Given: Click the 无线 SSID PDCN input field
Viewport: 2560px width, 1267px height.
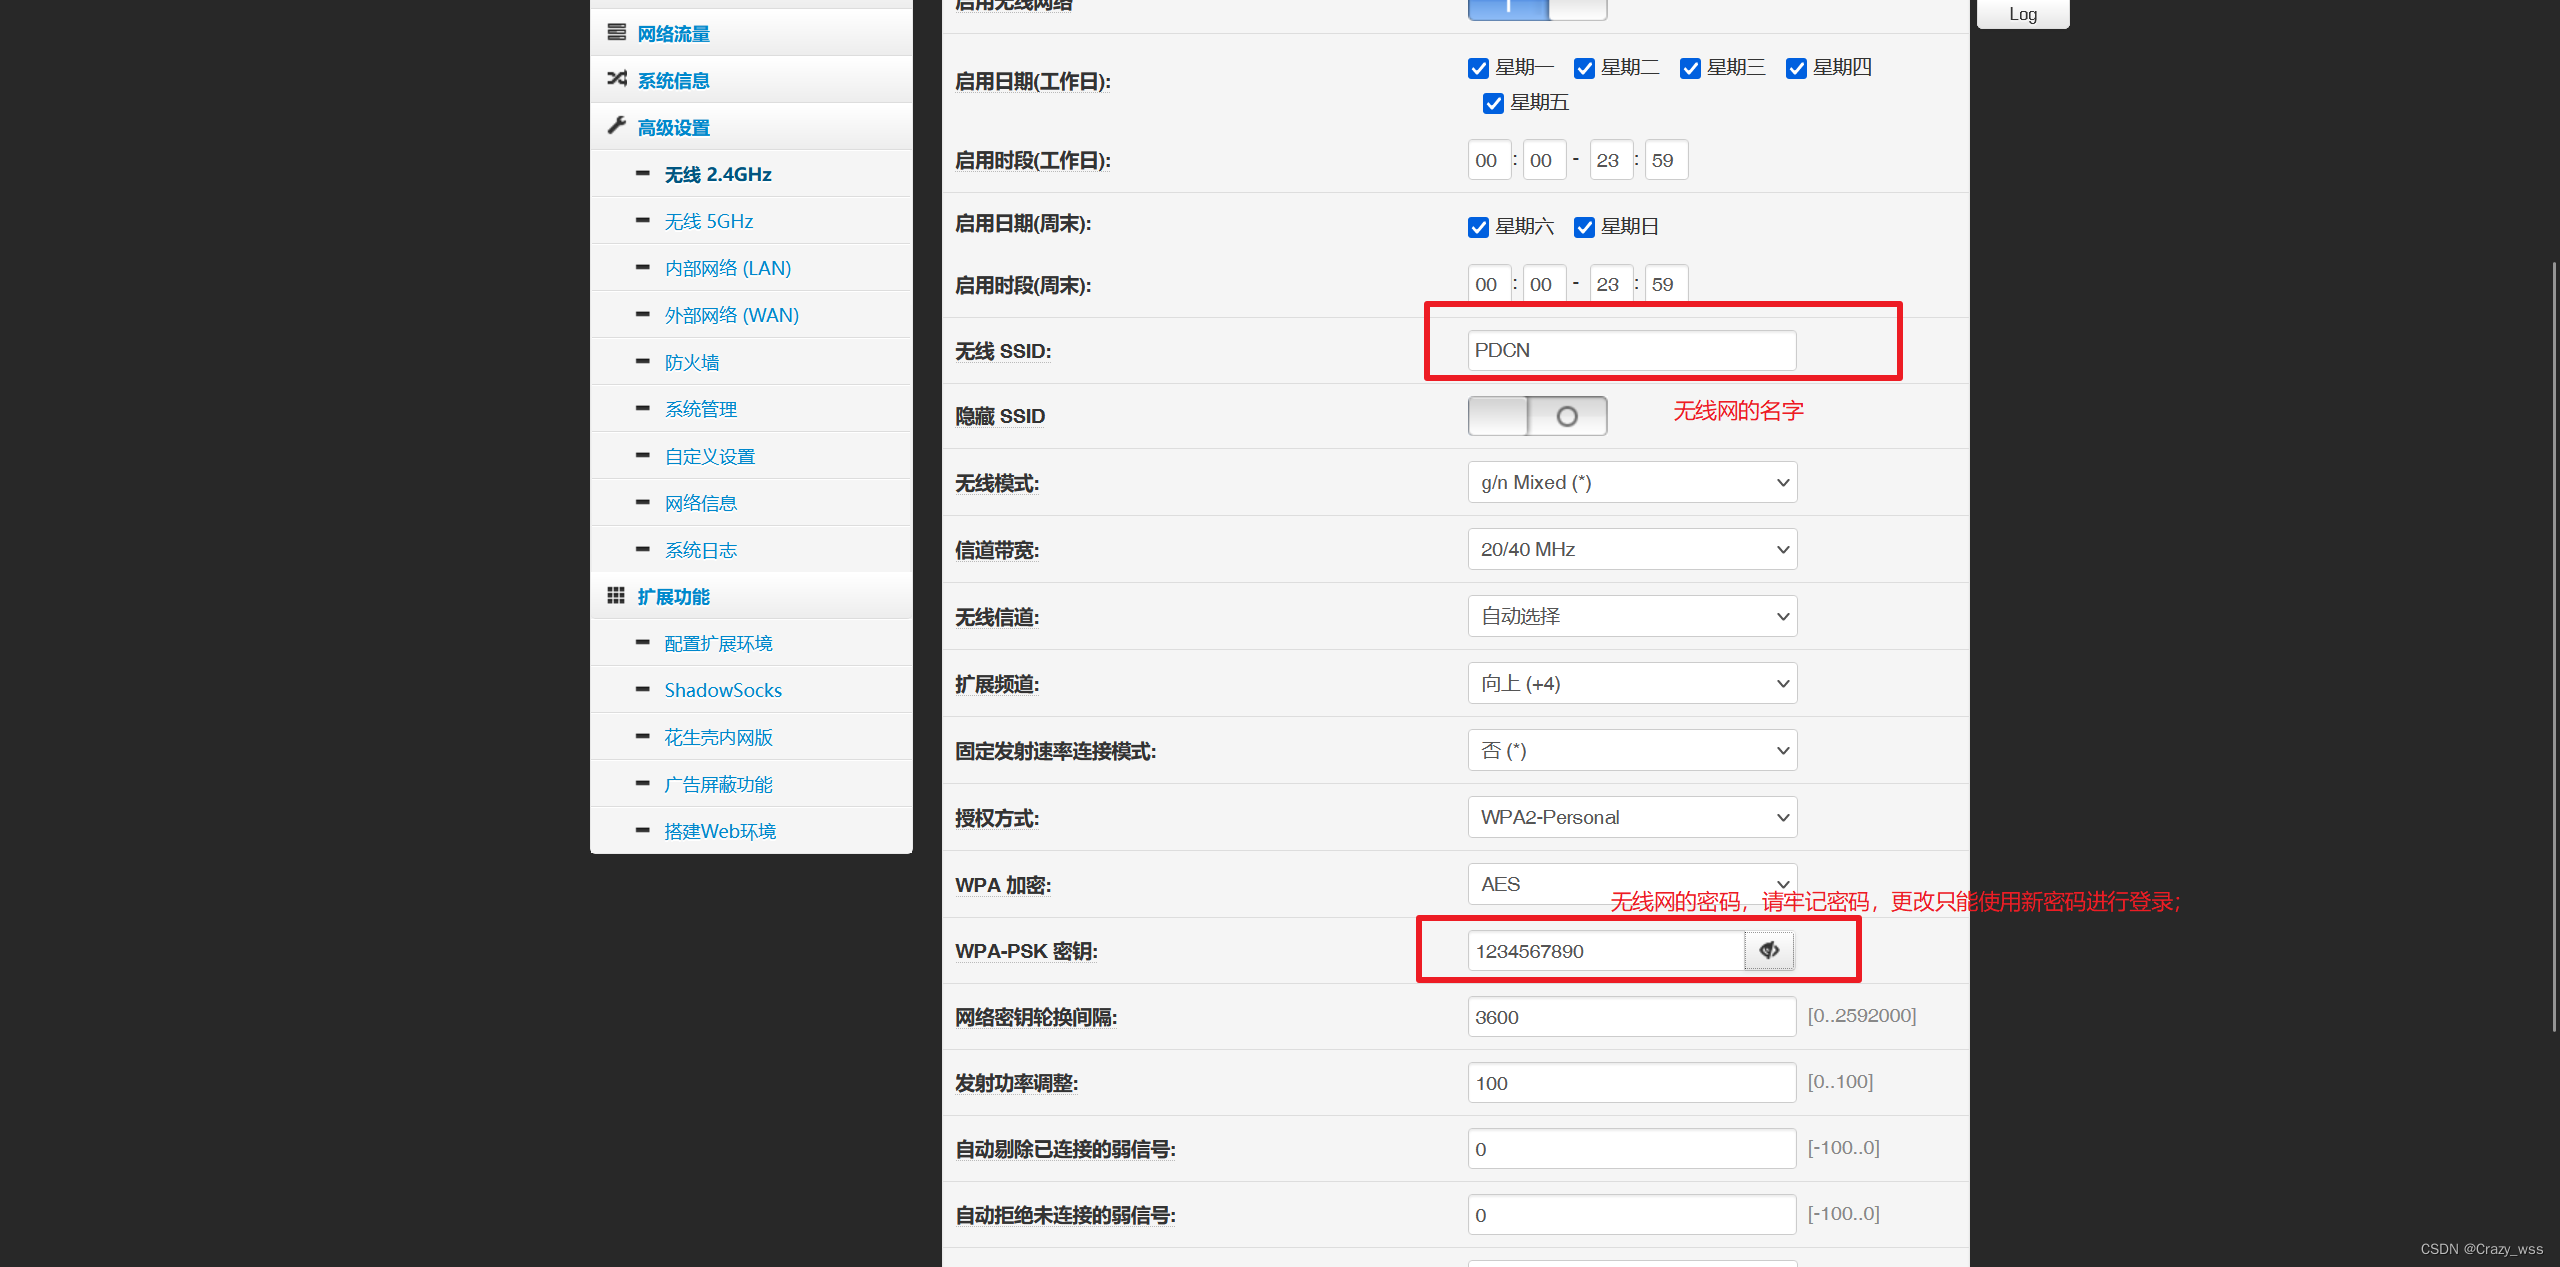Looking at the screenshot, I should (1631, 350).
